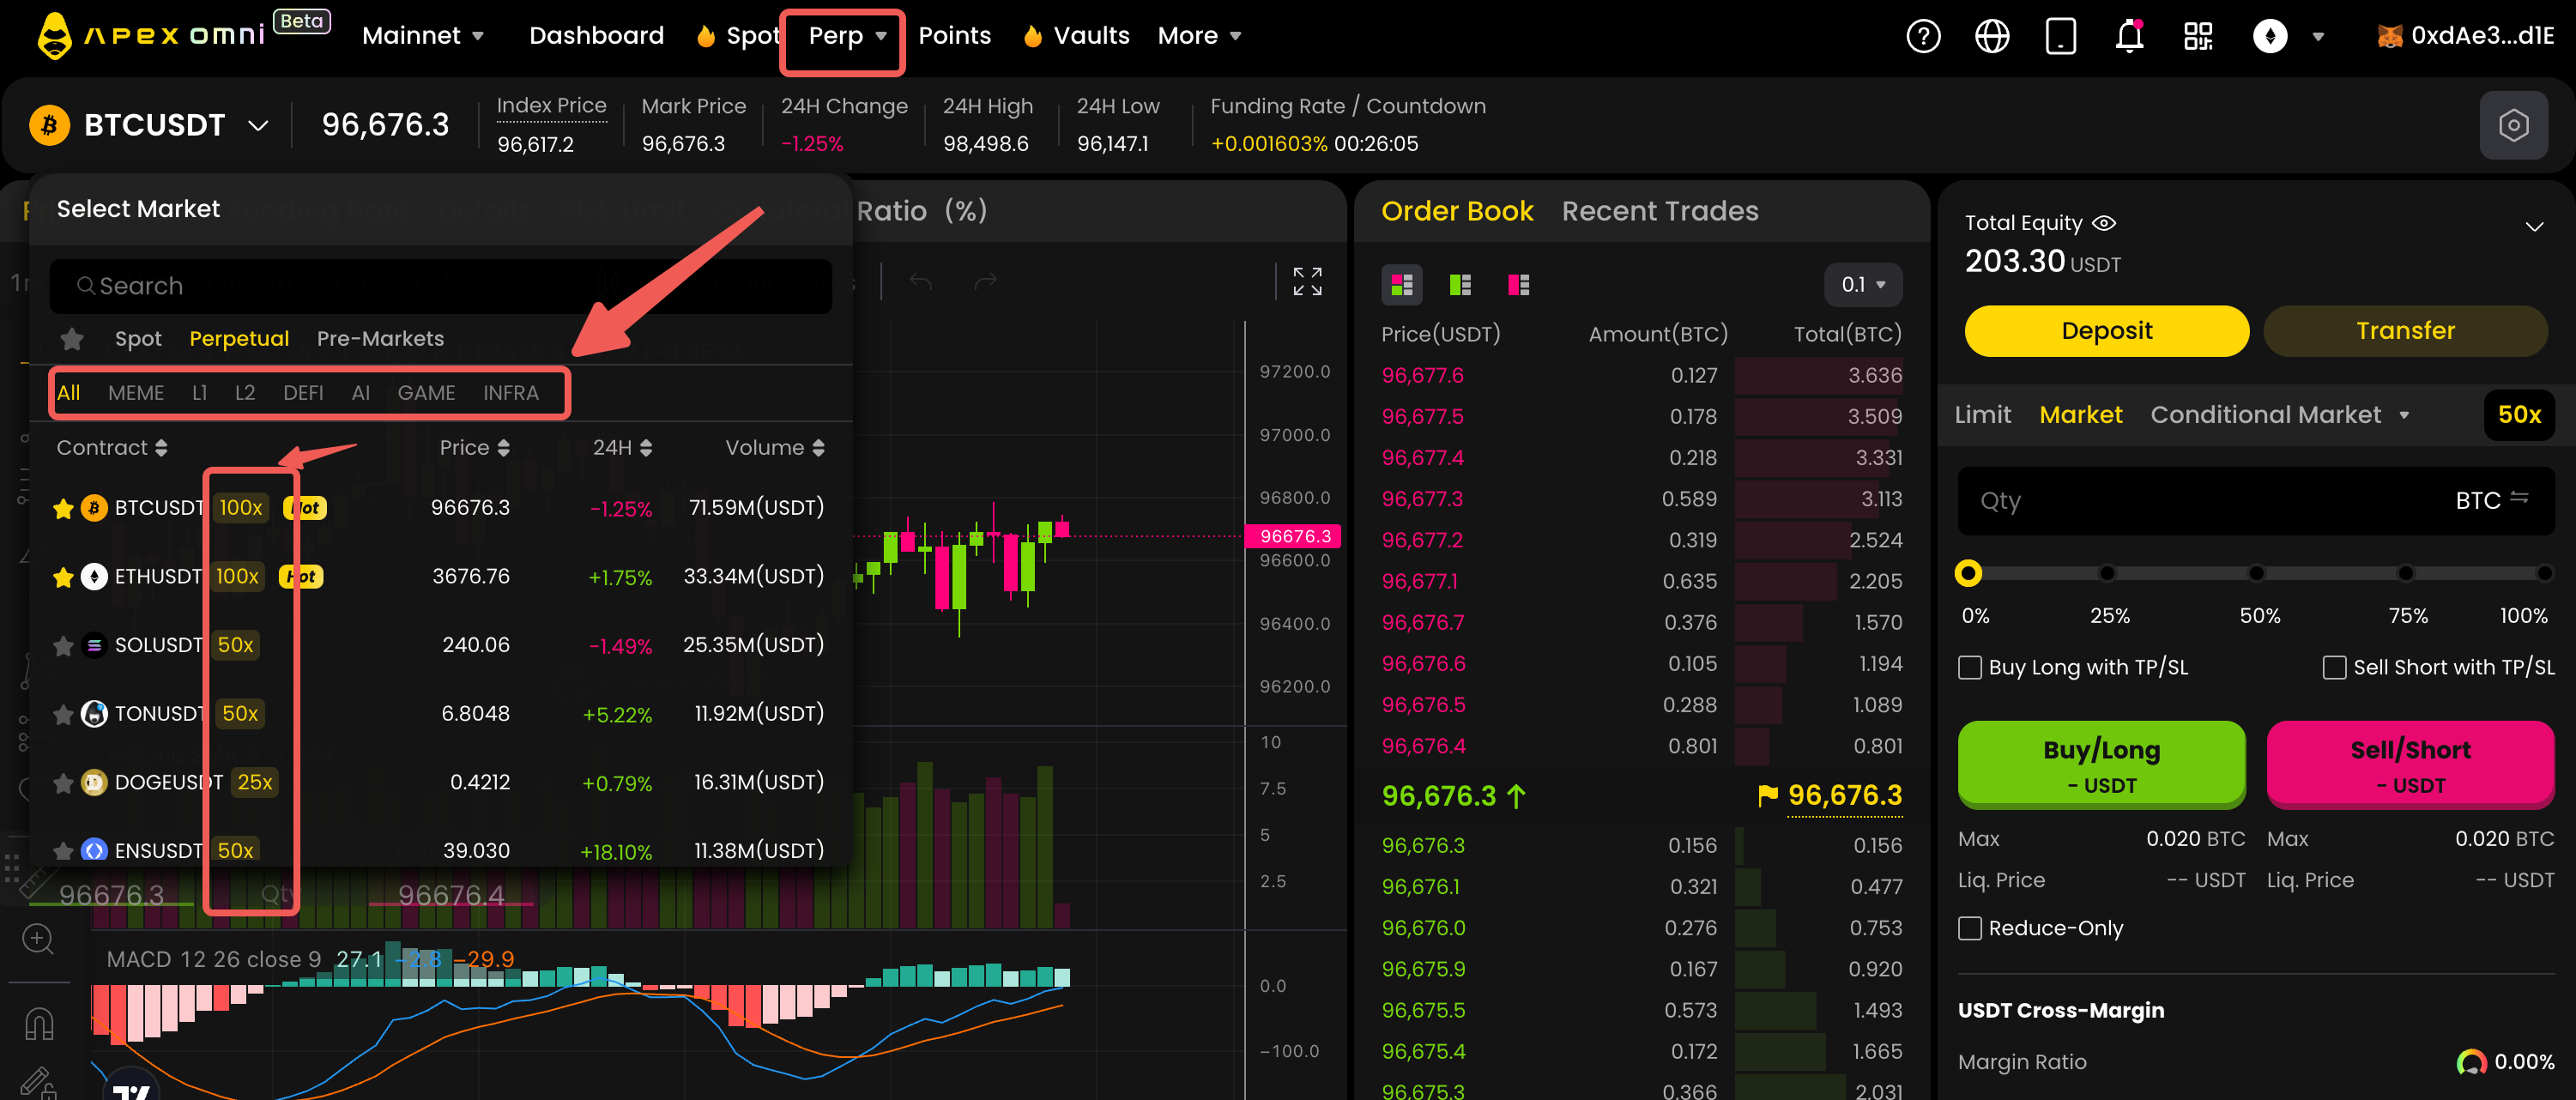Set quantity slider to 25%
2576x1100 pixels.
click(2107, 573)
